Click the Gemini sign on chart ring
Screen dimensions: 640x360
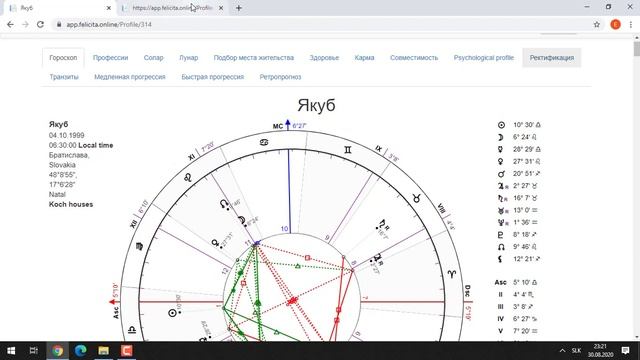tap(347, 150)
